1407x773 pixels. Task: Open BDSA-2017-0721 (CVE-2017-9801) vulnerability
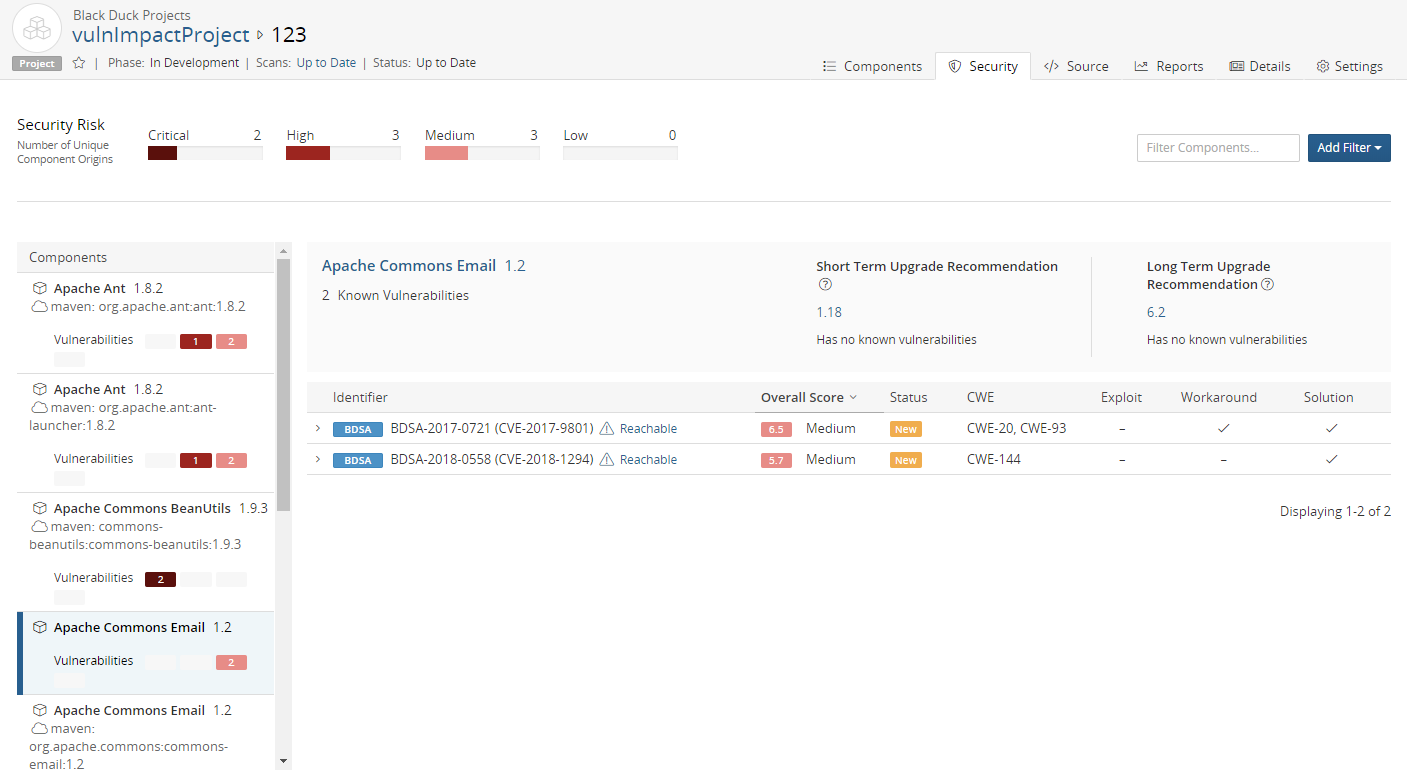[x=492, y=429]
